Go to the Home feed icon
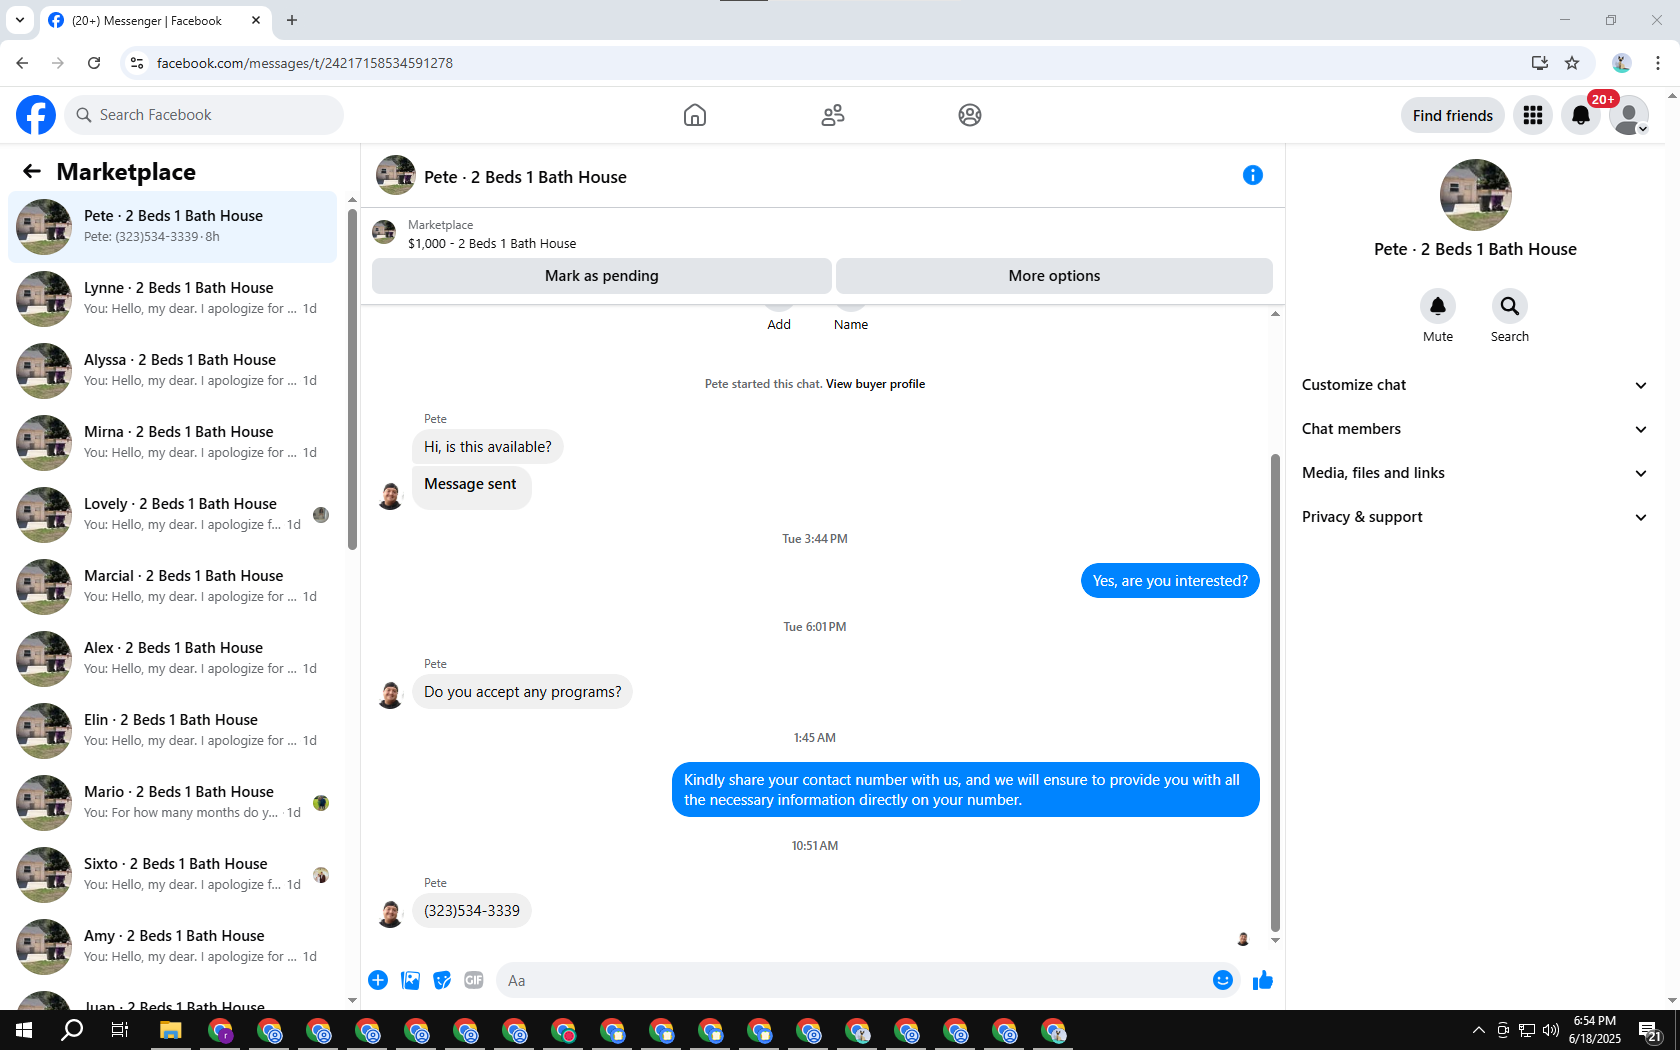Screen dimensions: 1680x1050 click(695, 115)
